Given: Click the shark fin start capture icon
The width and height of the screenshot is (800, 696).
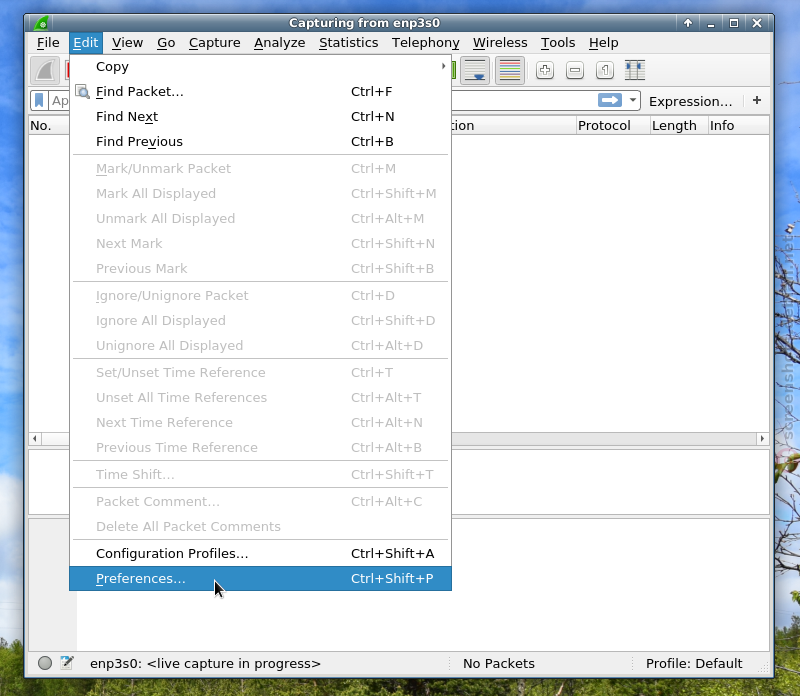Looking at the screenshot, I should tap(45, 70).
